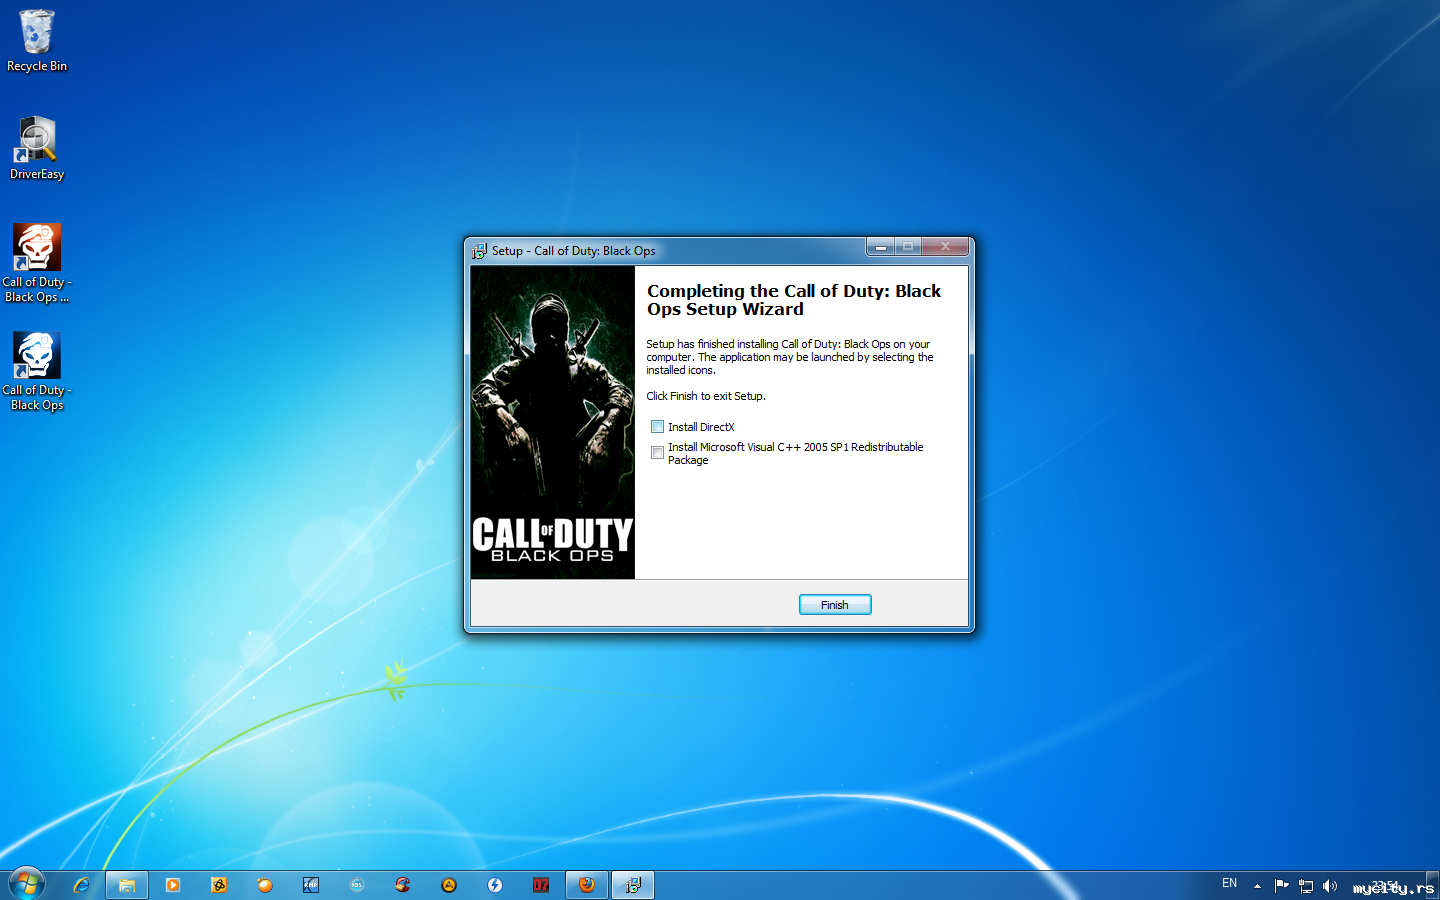Open Daemon Tools lightning icon in taskbar
The image size is (1440, 900).
(x=495, y=885)
